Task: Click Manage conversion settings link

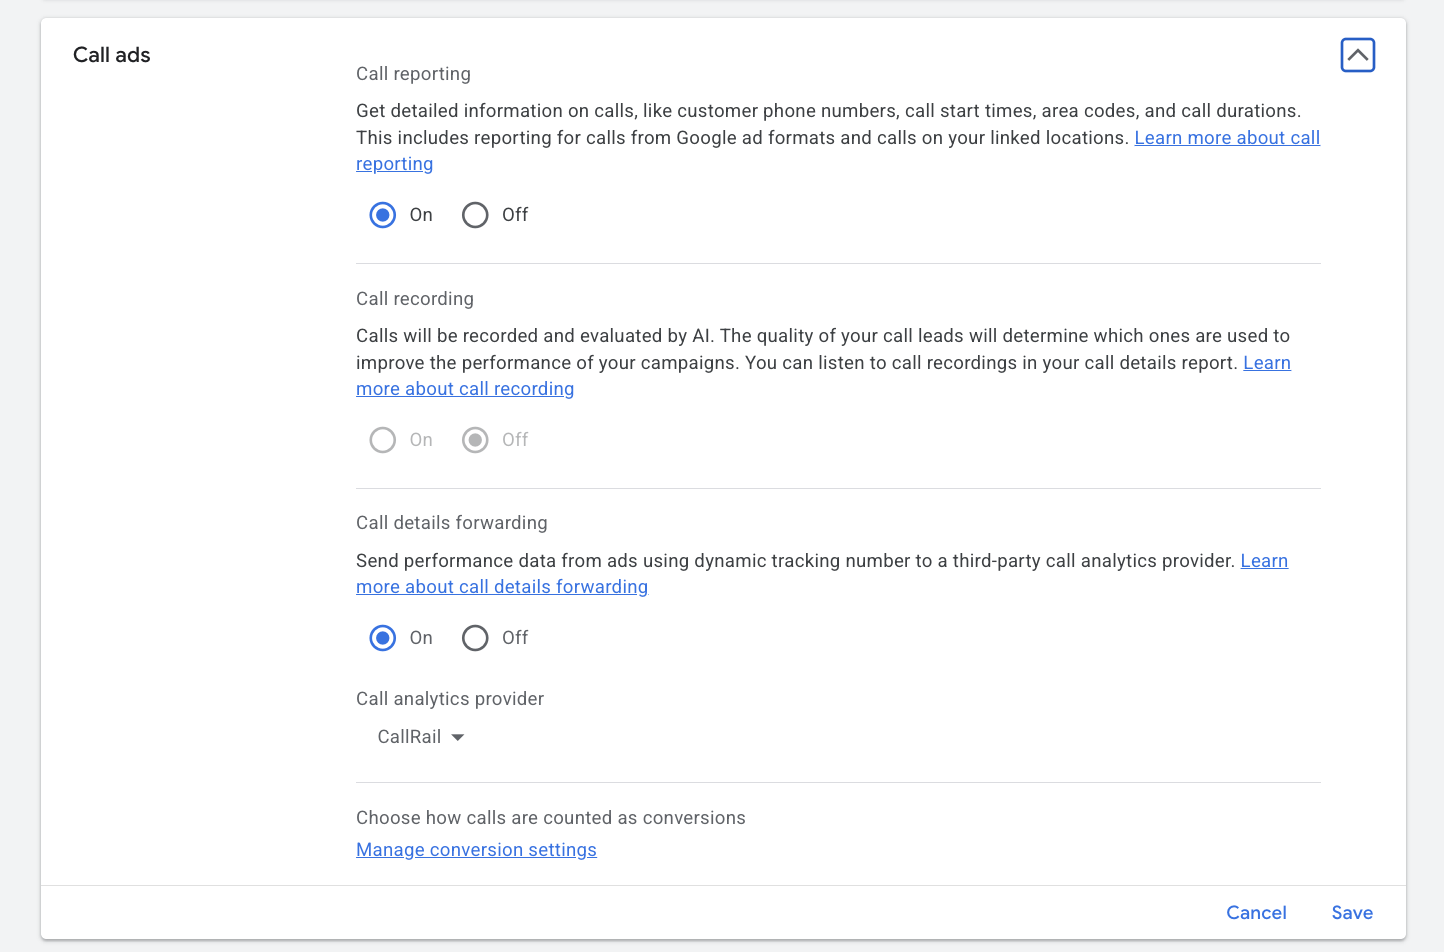Action: coord(476,850)
